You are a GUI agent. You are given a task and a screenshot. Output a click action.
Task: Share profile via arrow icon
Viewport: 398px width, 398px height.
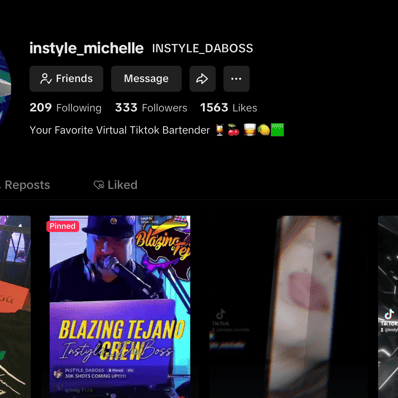[x=202, y=79]
